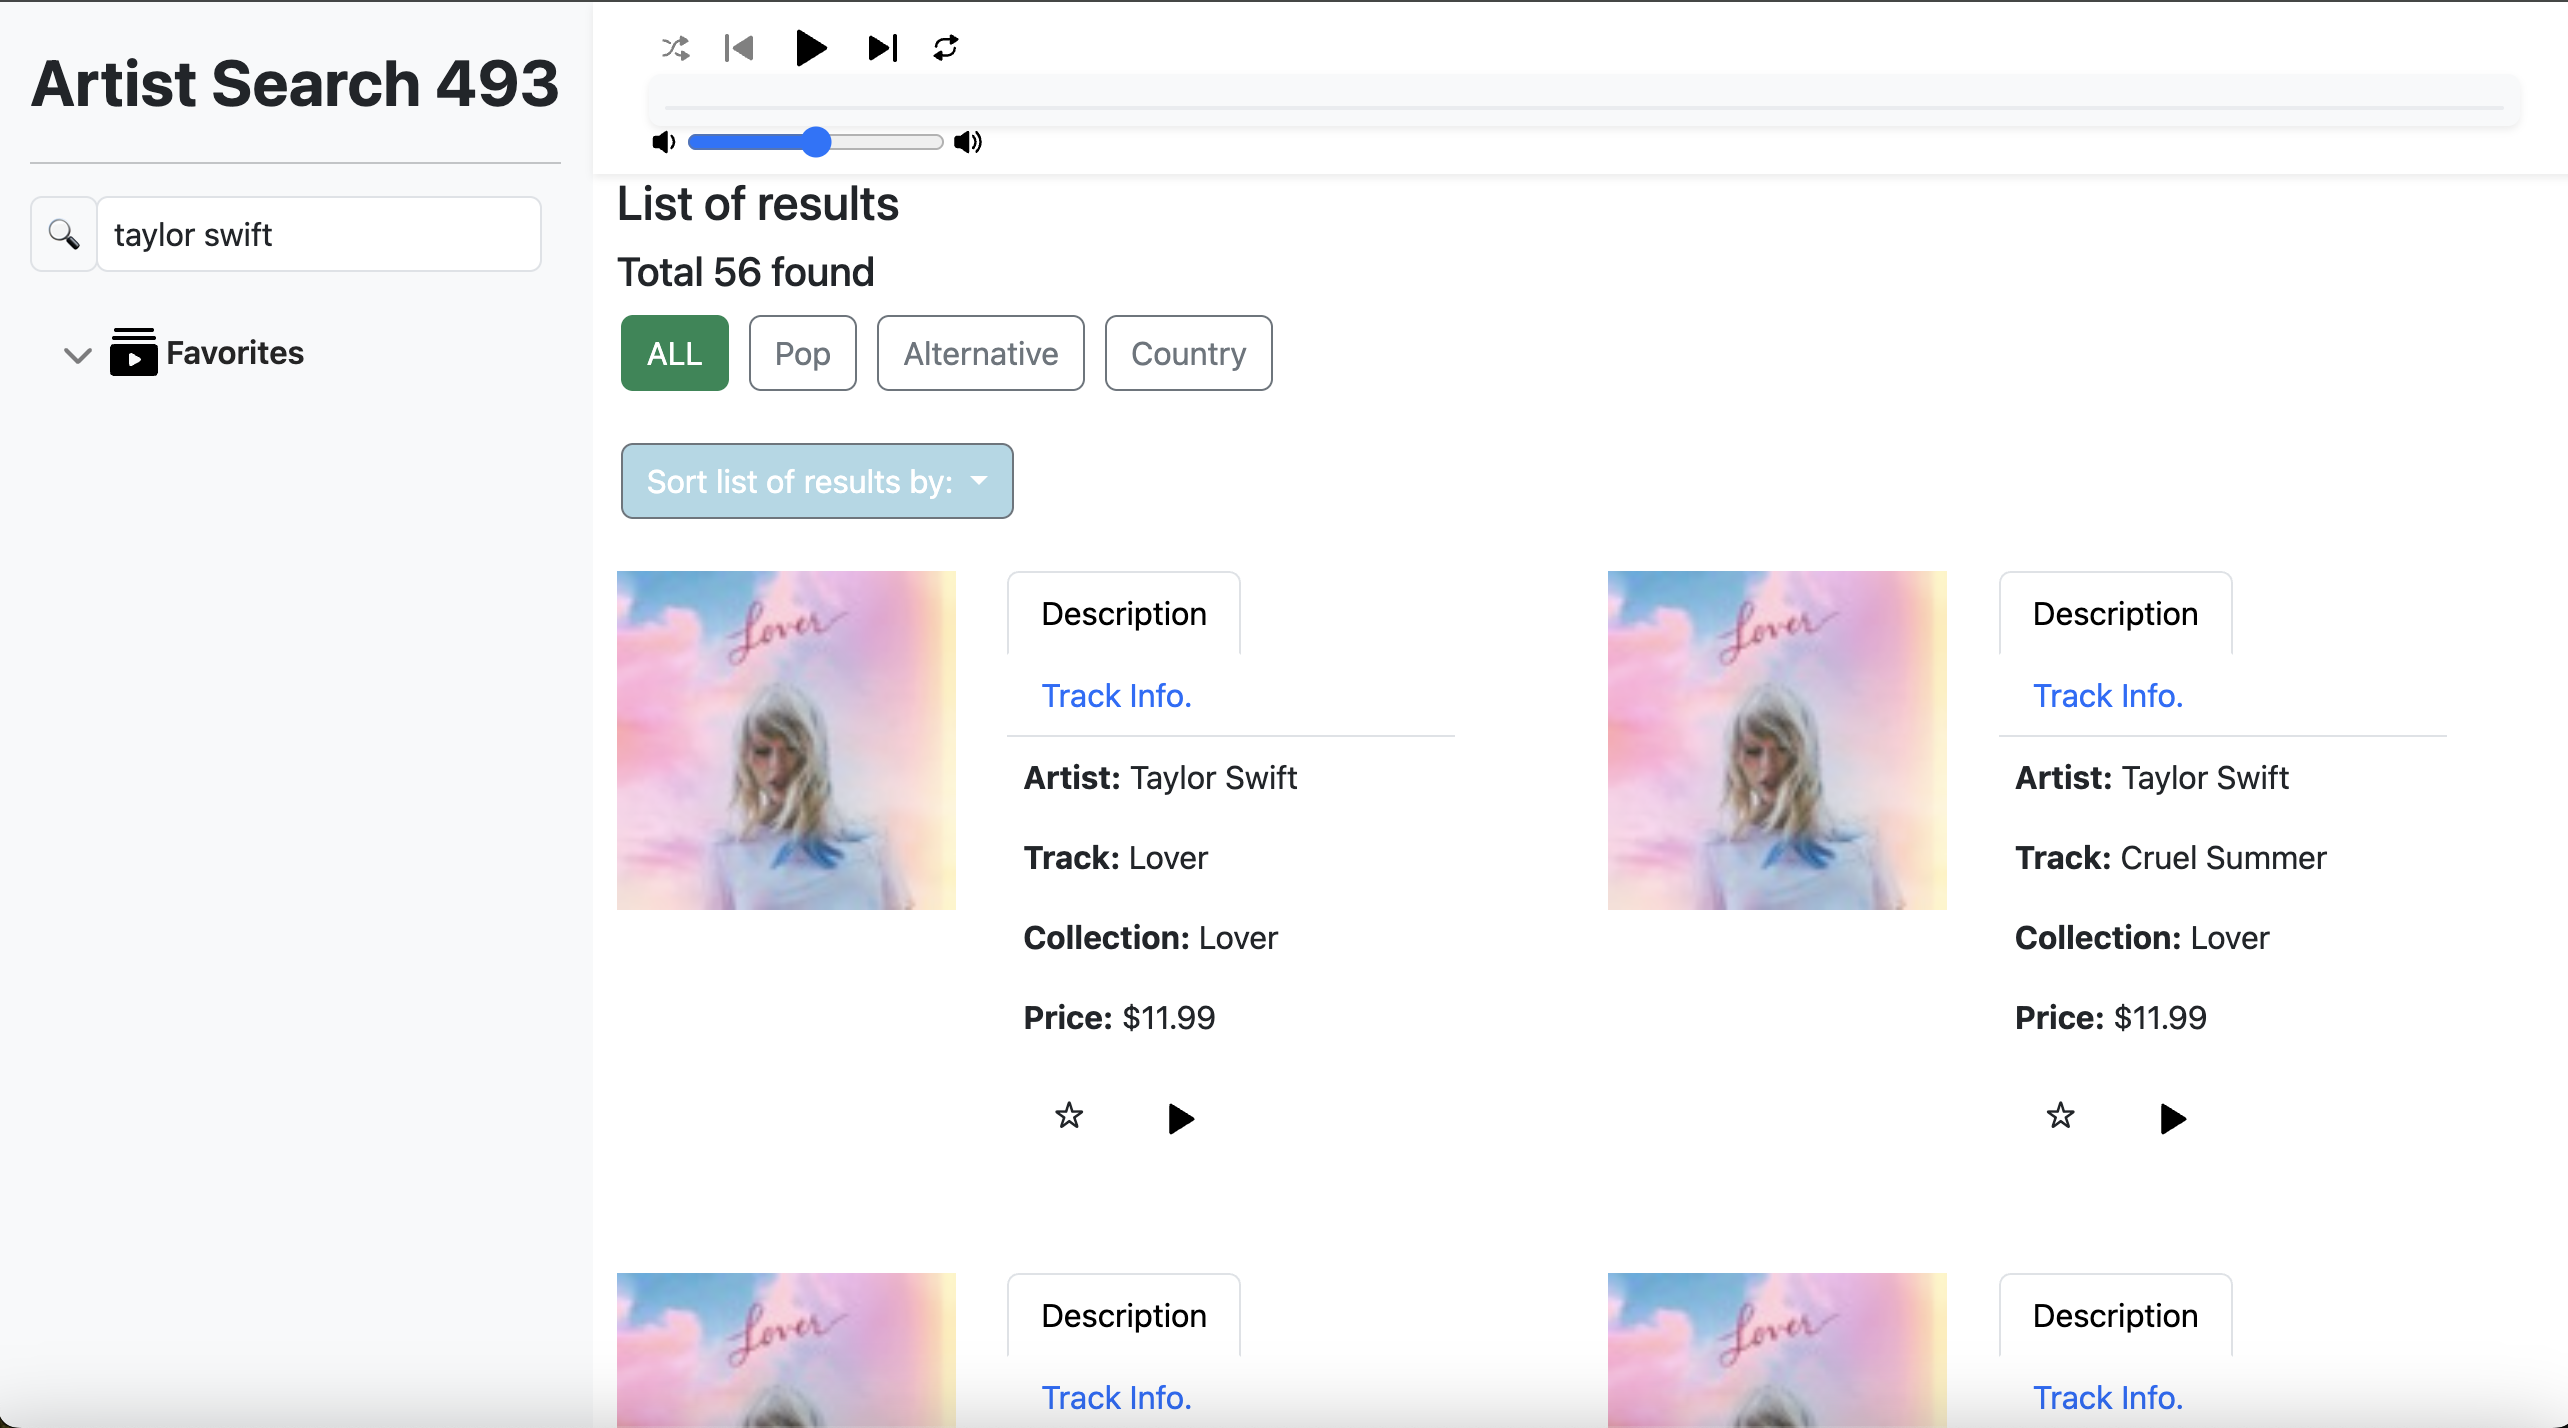Filter results by Alternative
Screen dimensions: 2568x1428
click(981, 353)
